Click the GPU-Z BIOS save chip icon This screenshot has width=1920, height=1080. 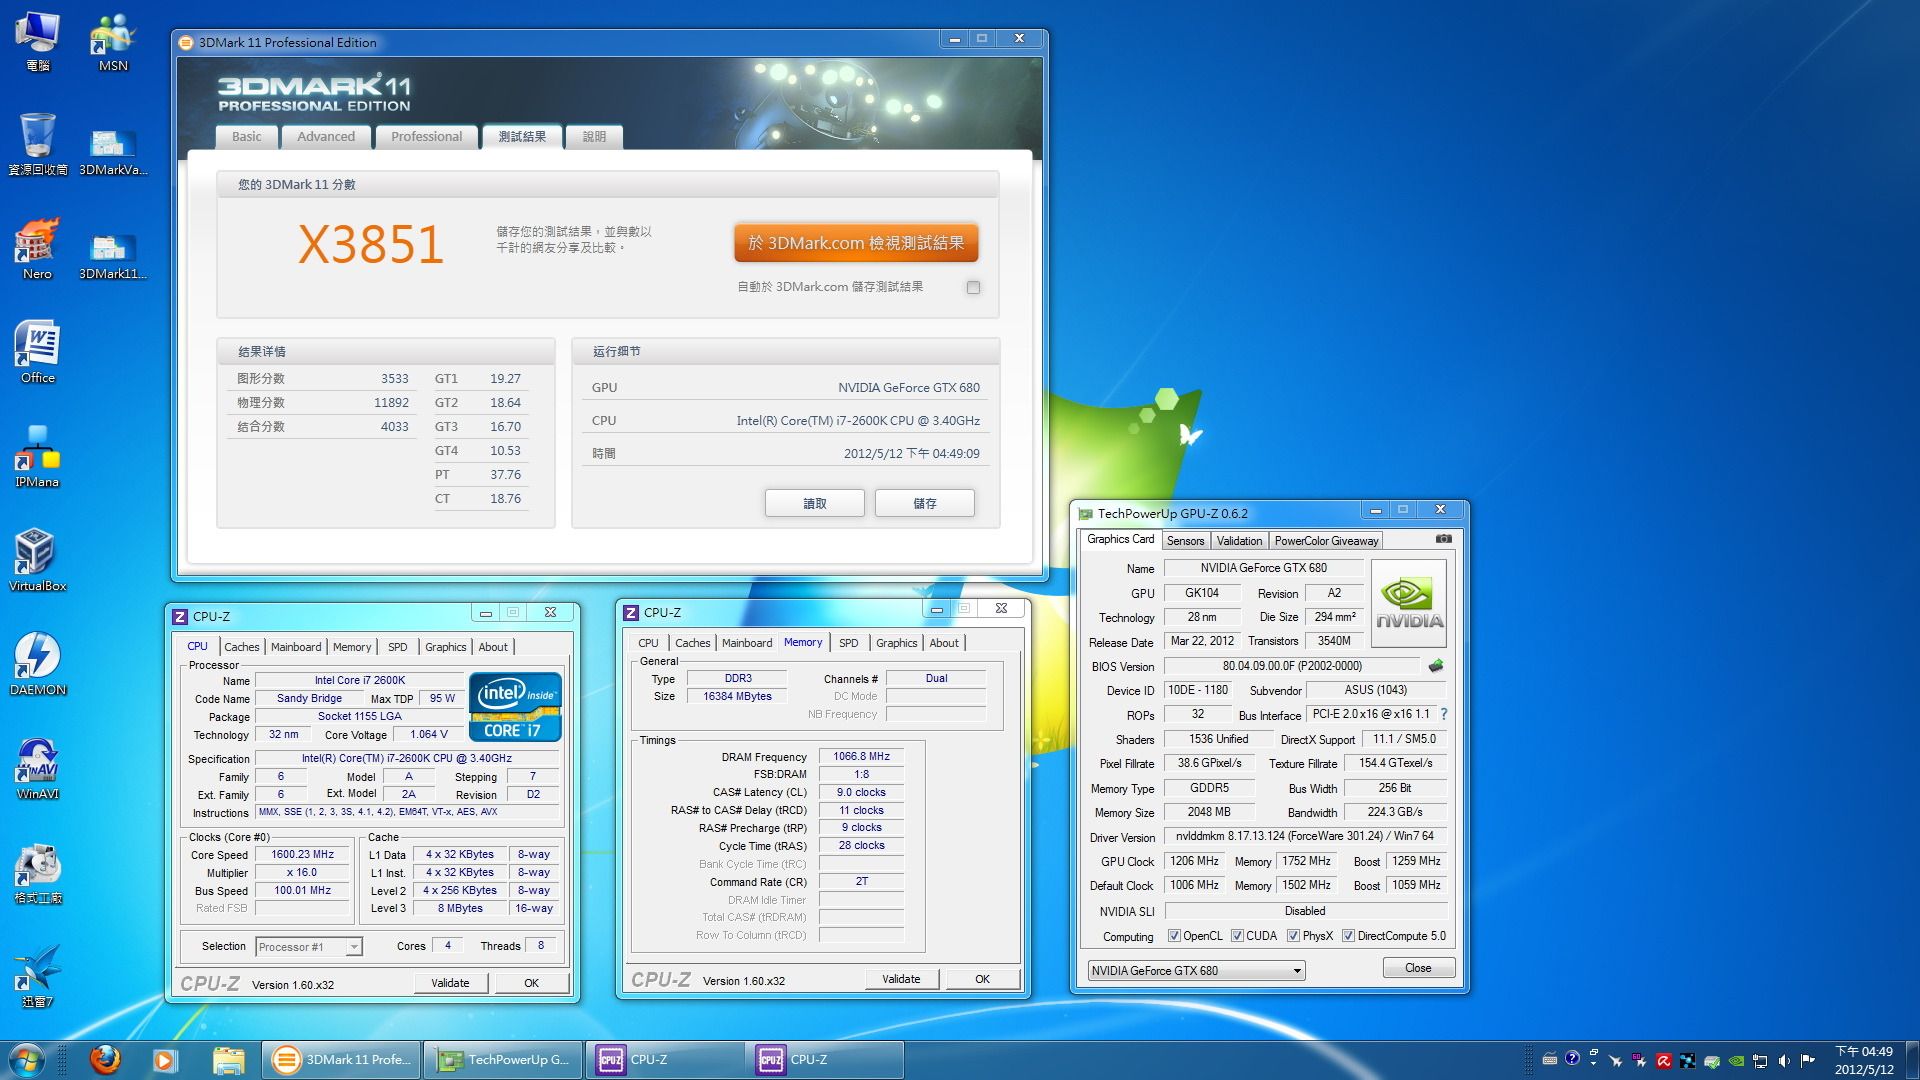click(1436, 666)
